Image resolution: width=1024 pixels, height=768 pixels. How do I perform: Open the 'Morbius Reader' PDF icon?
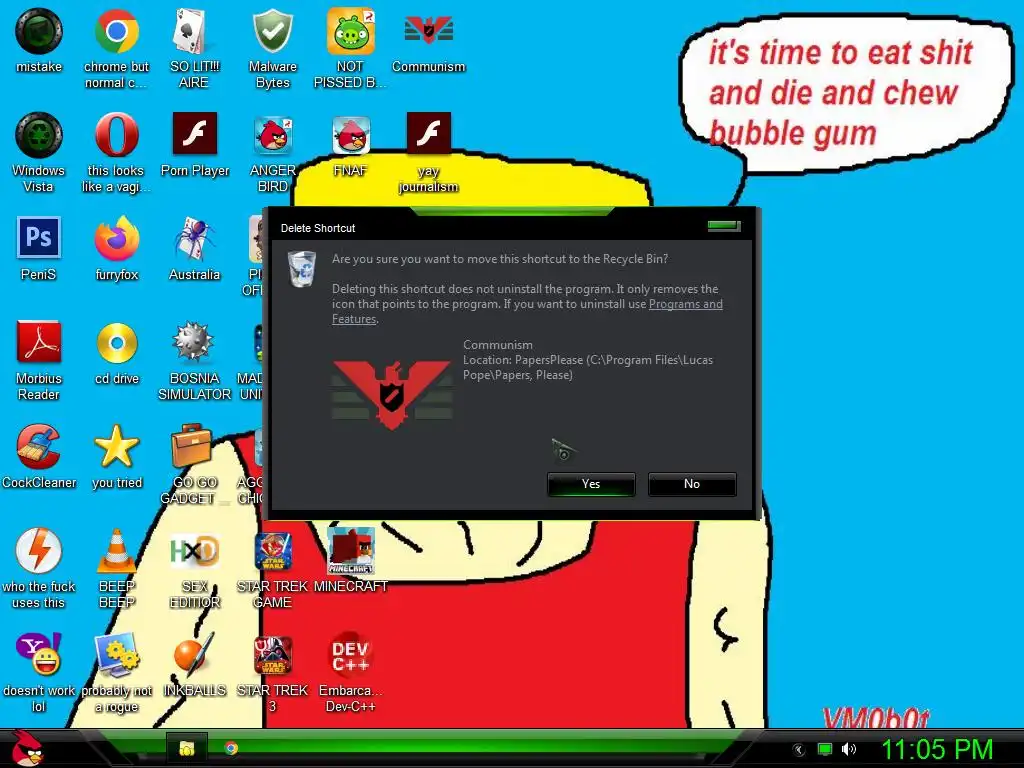click(x=39, y=342)
